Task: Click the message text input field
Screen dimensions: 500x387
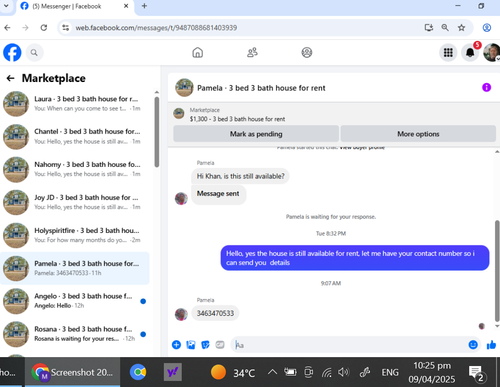Action: 350,345
